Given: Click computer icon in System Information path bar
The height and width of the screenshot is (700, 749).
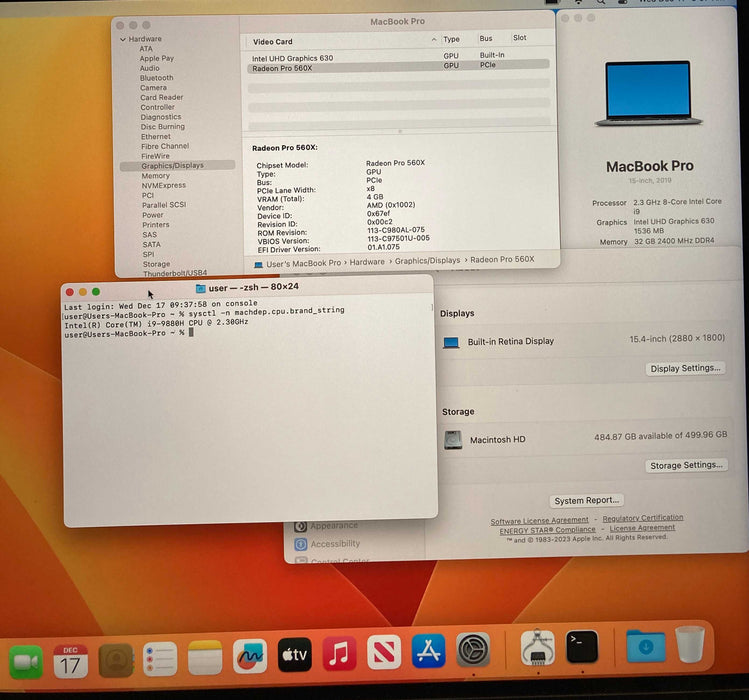Looking at the screenshot, I should 258,264.
